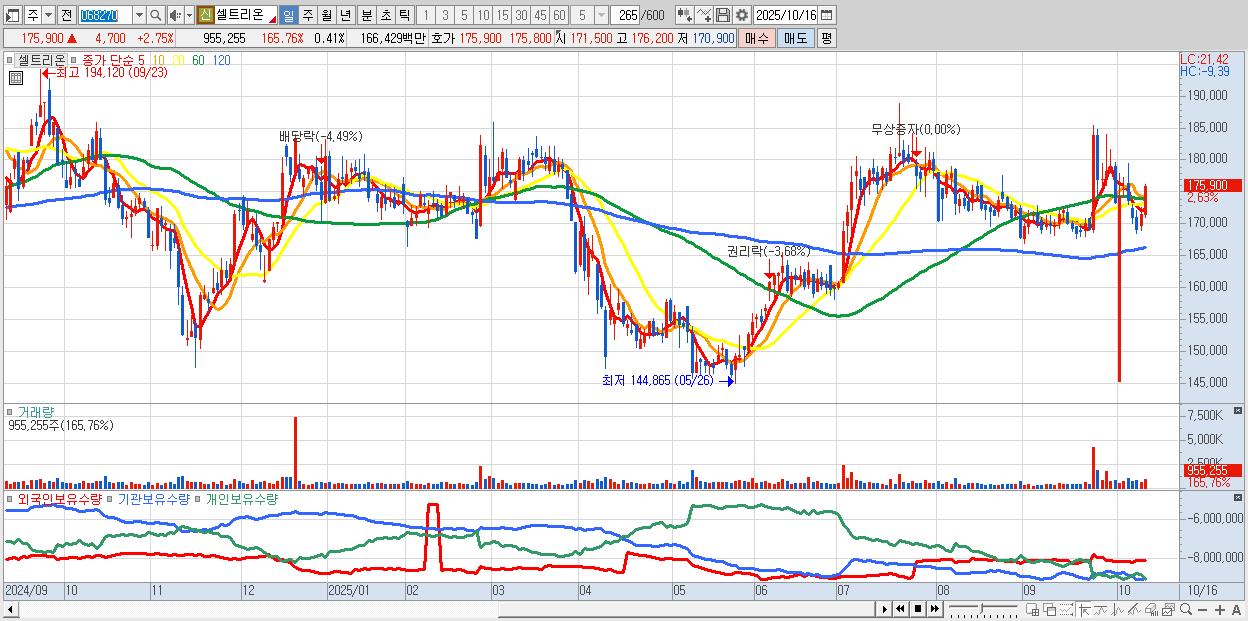1248x621 pixels.
Task: Choose the 45 interval button
Action: 540,15
